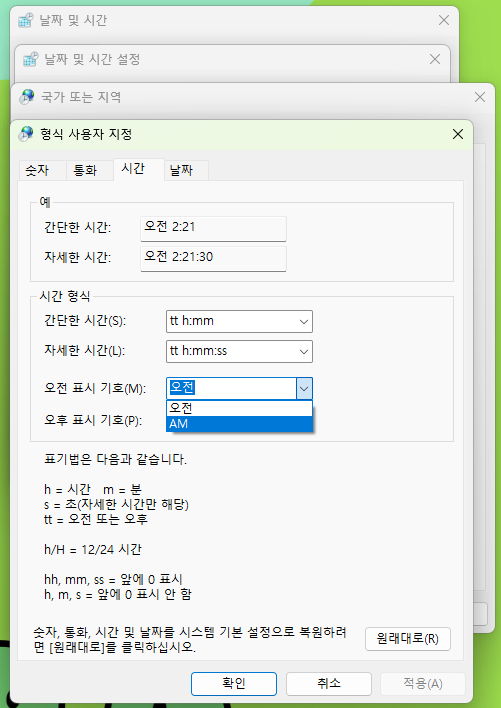Close the 날짜 및 시간 설정 window

coord(435,59)
